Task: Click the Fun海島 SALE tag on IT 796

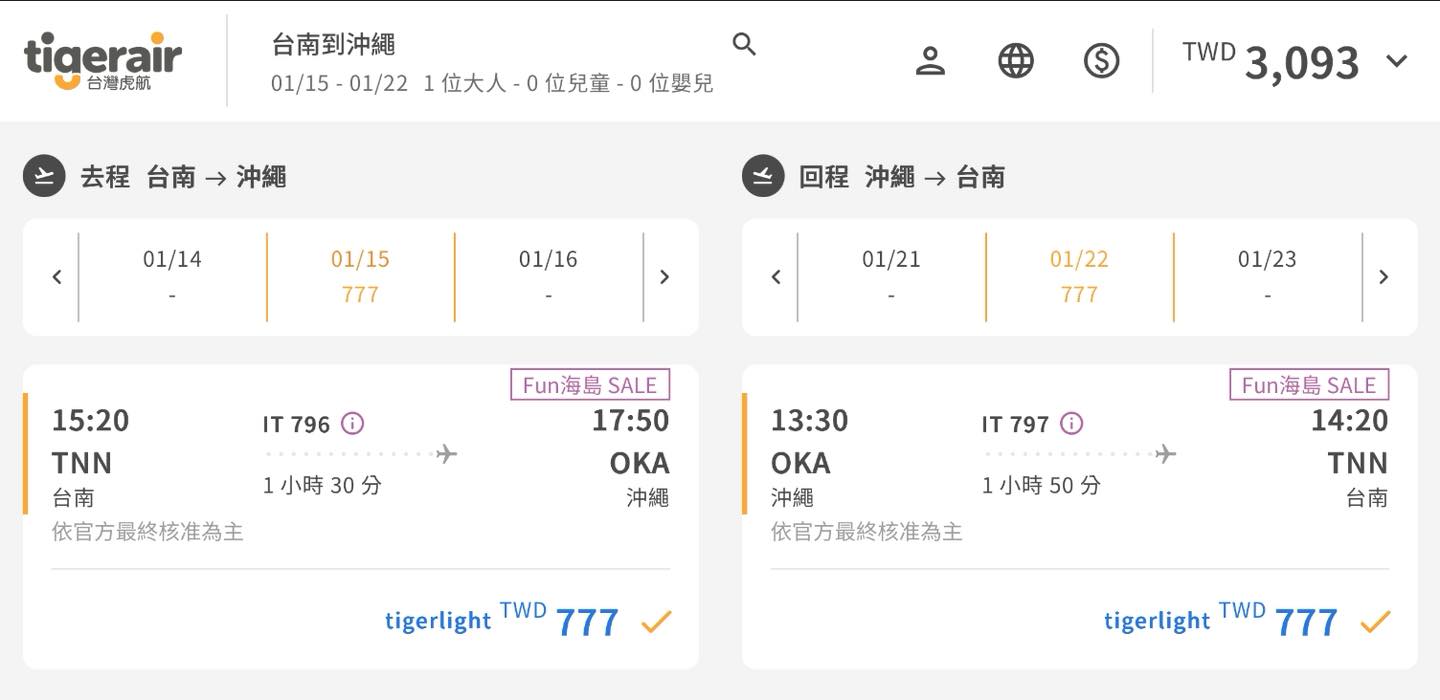Action: point(590,385)
